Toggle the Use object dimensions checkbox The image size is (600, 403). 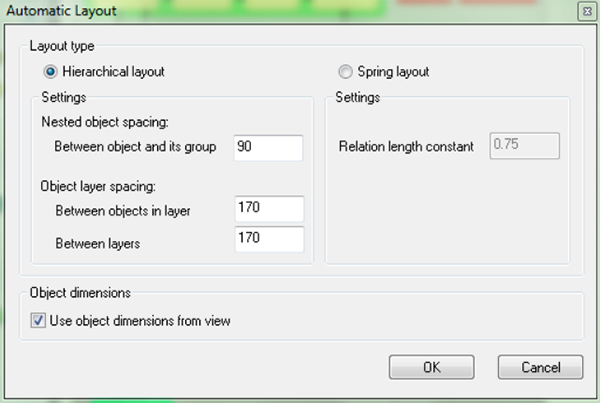[38, 320]
